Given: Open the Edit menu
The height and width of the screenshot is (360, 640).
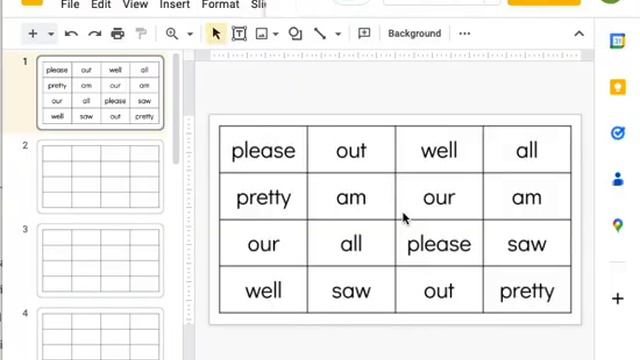Looking at the screenshot, I should 101,5.
